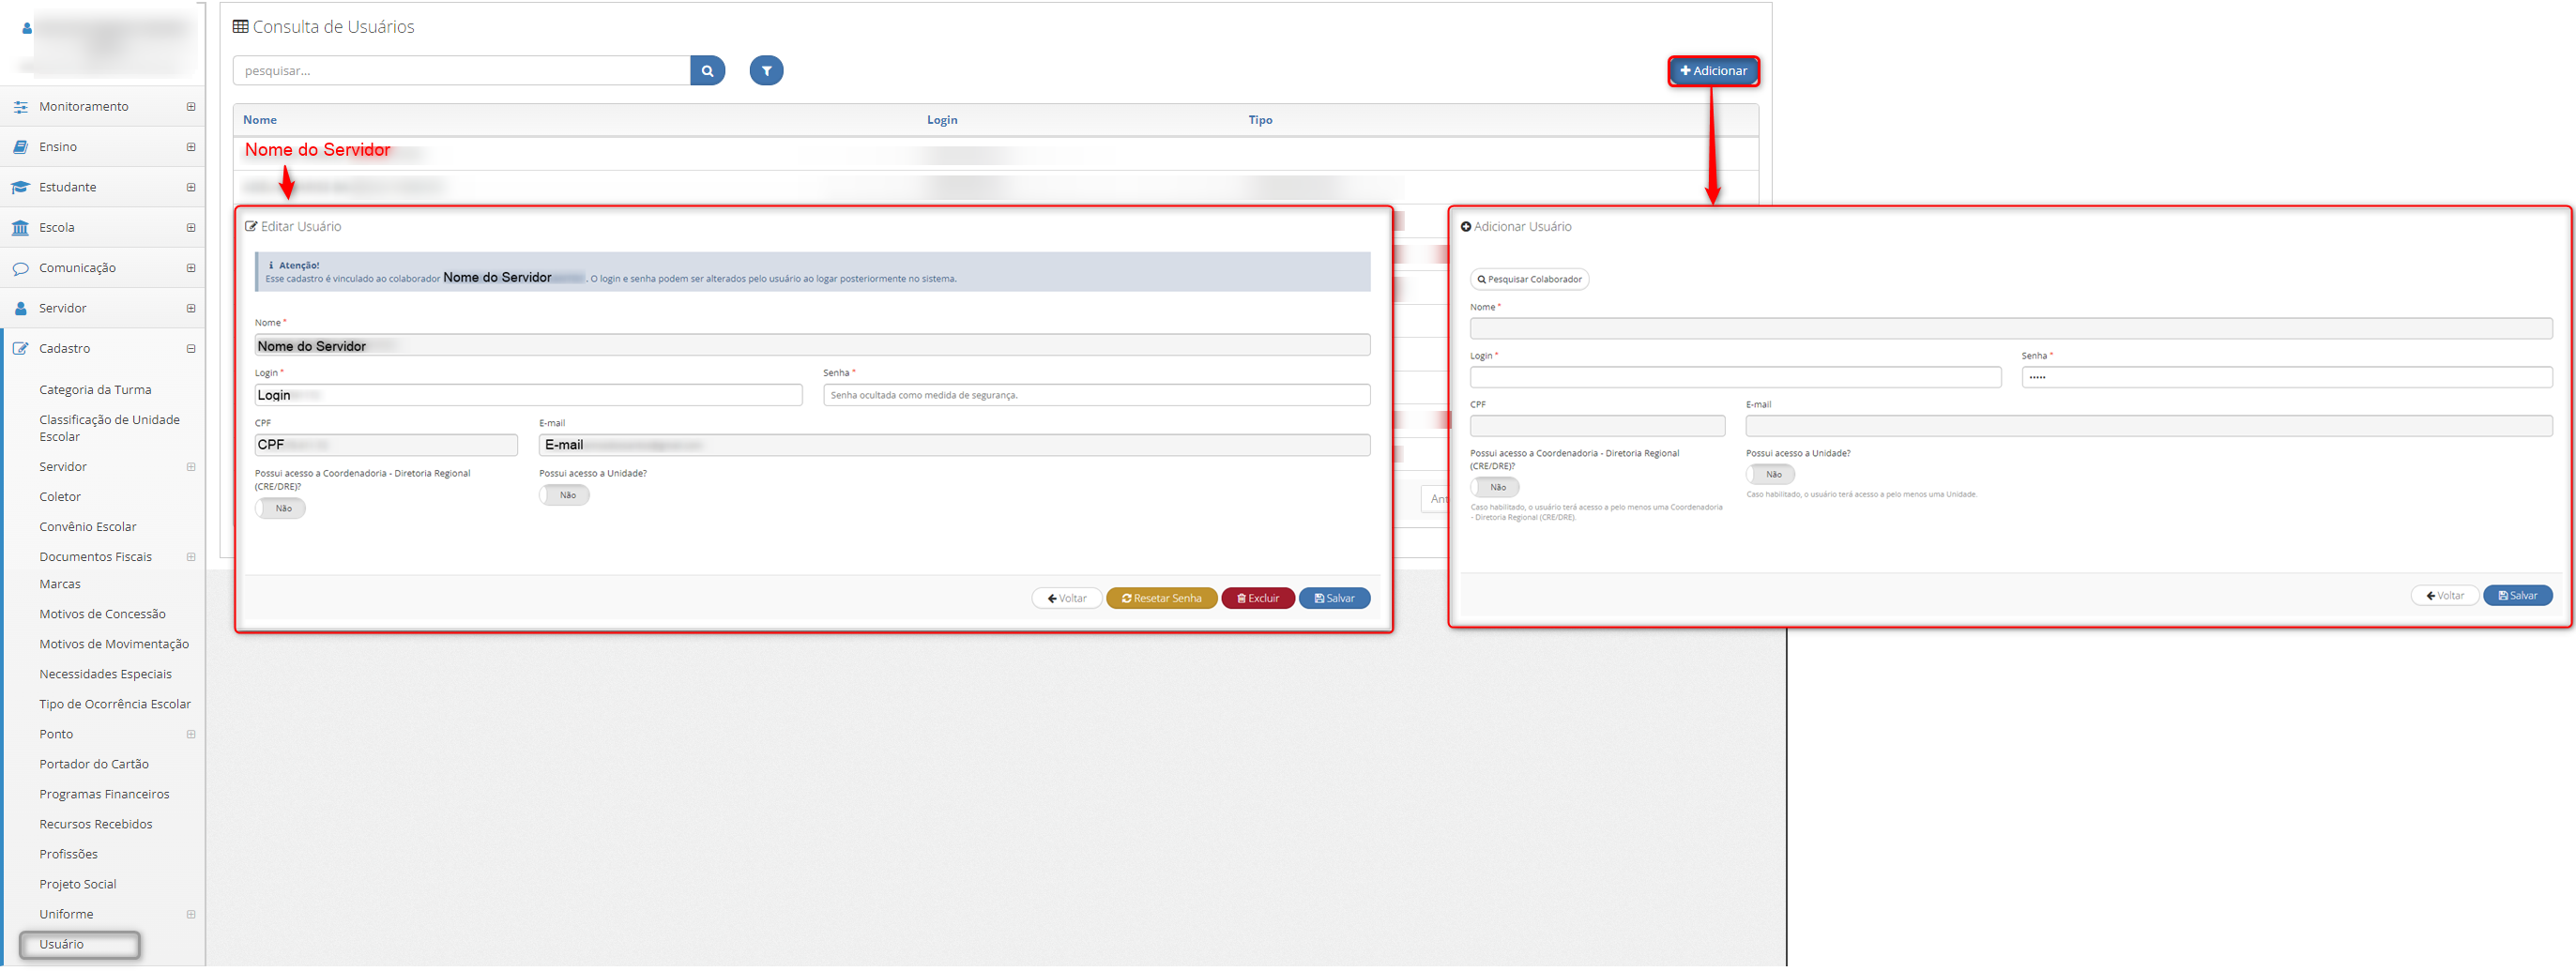Click the magnifier search button

click(707, 71)
